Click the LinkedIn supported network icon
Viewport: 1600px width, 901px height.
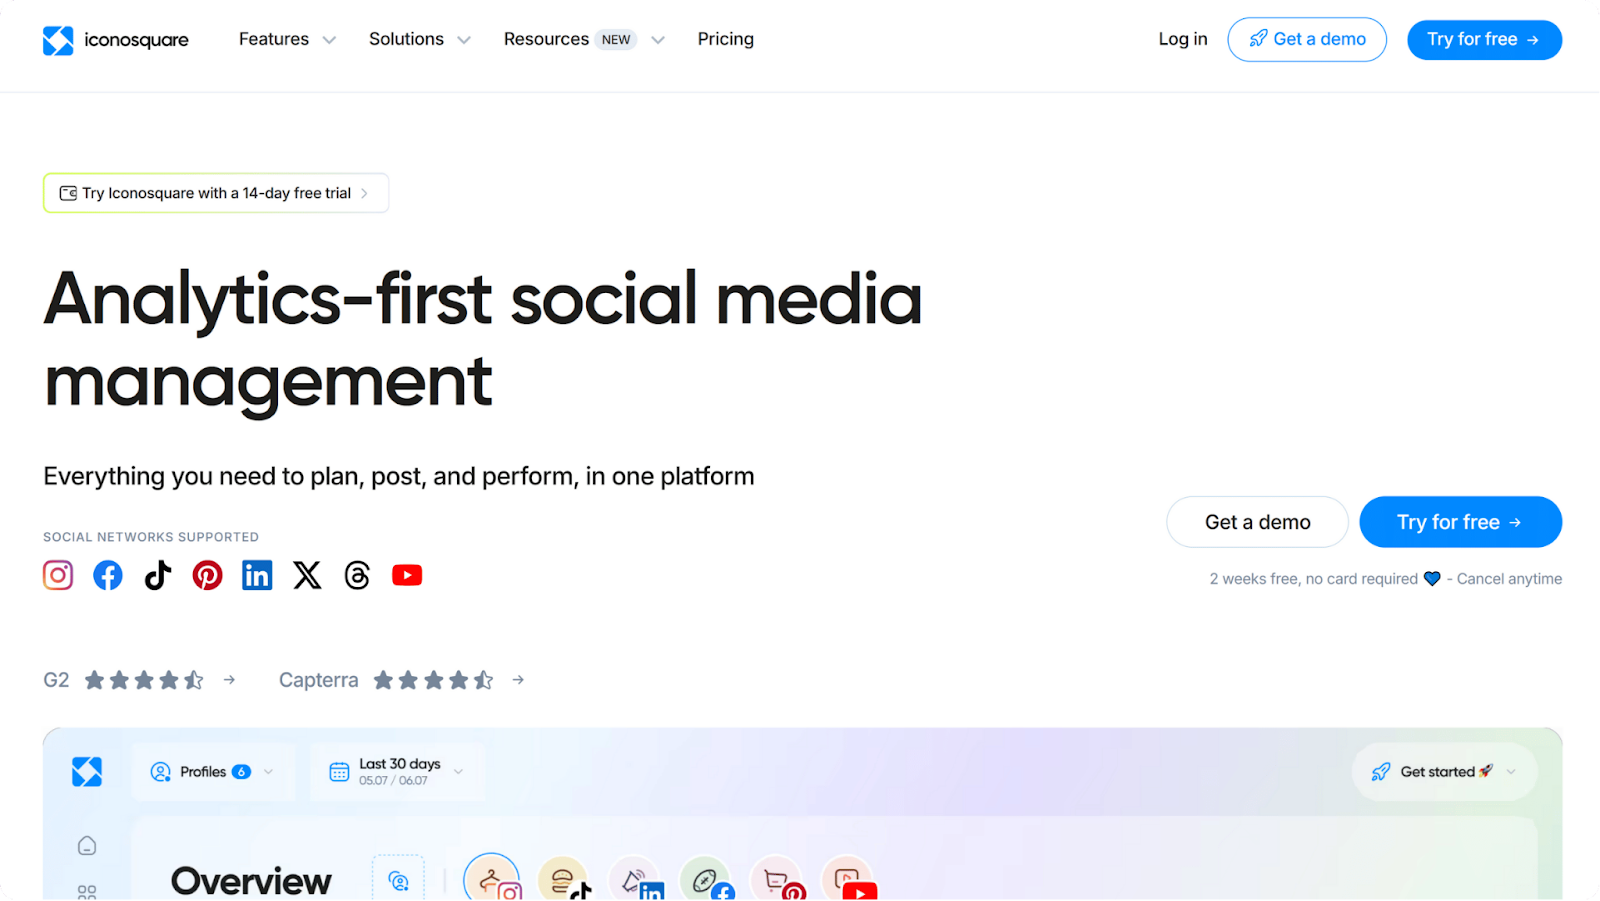coord(257,575)
